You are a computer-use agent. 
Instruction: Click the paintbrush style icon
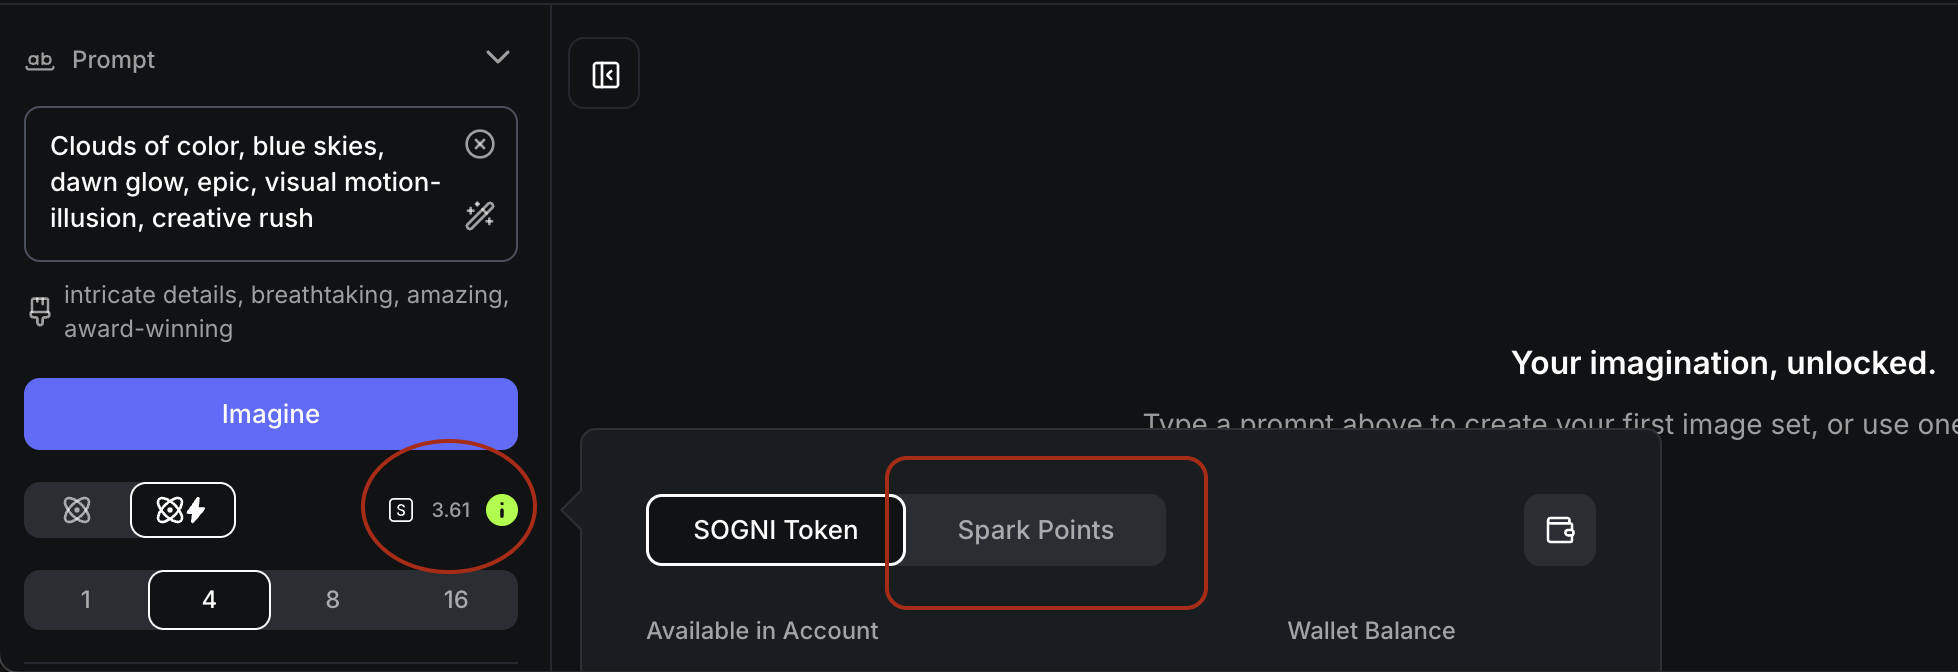40,311
